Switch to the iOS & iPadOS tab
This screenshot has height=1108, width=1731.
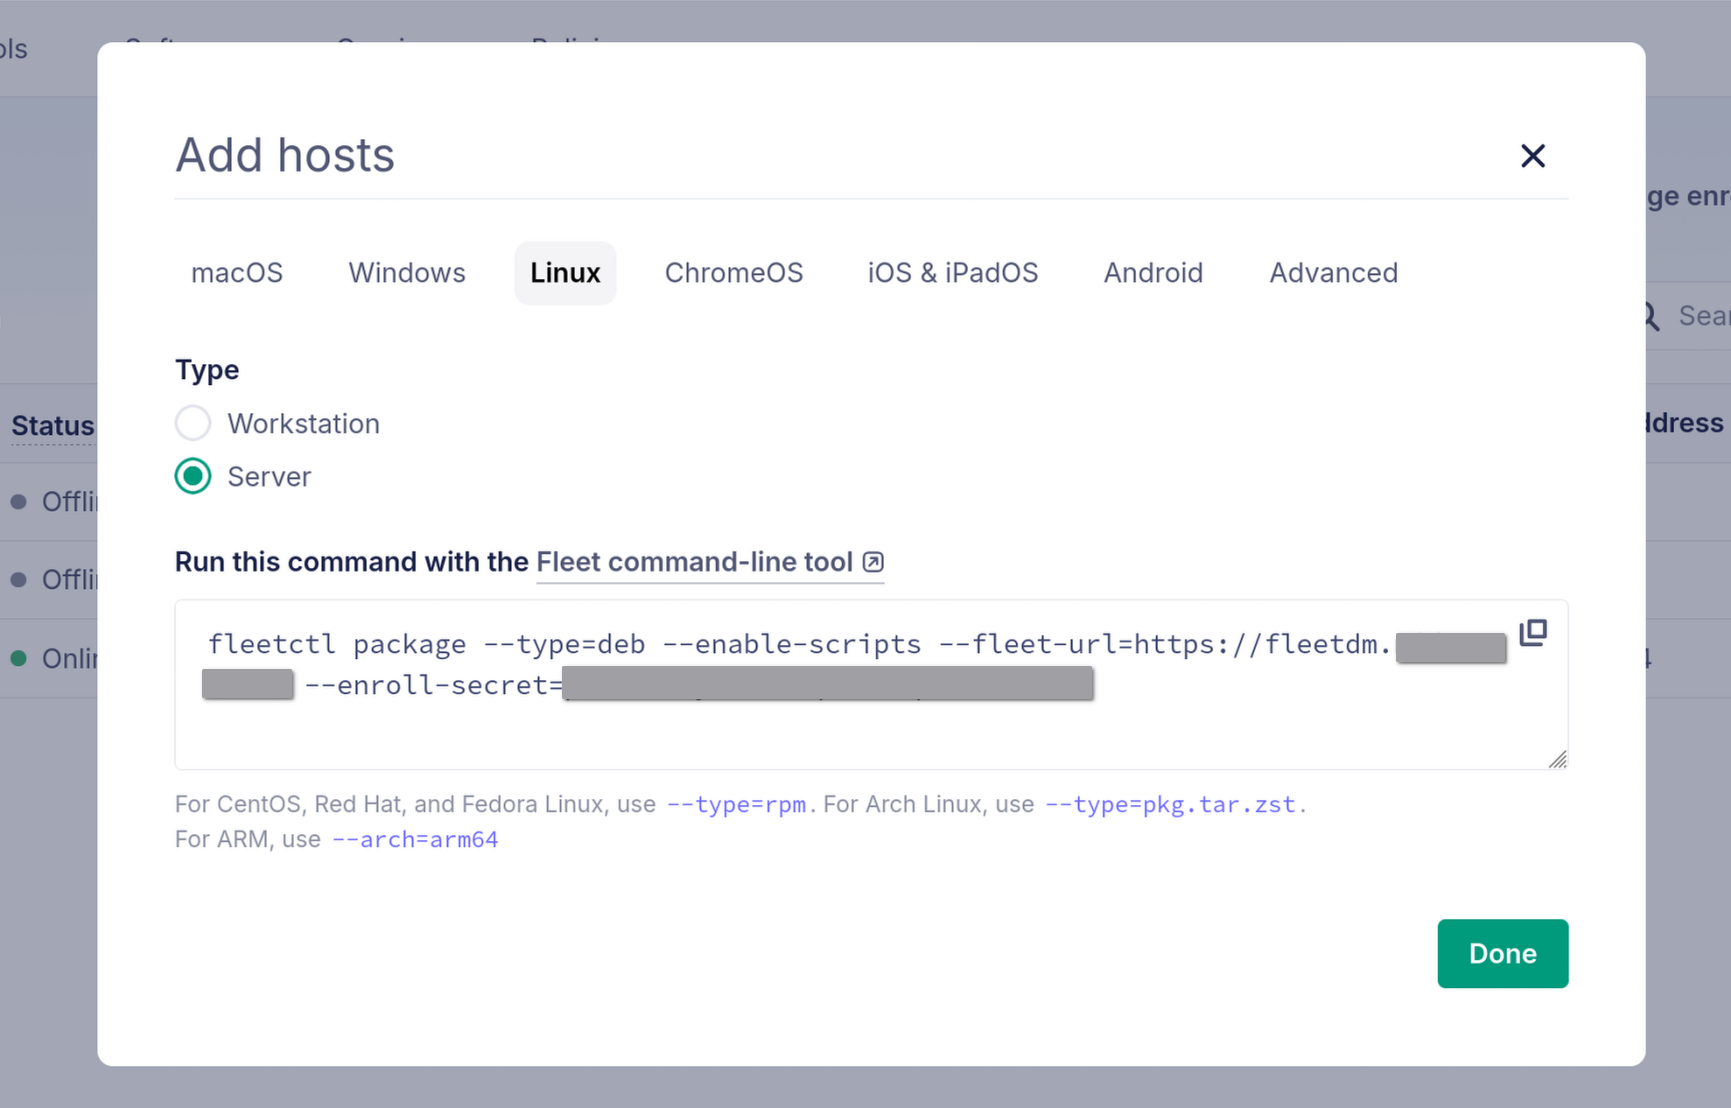tap(952, 273)
